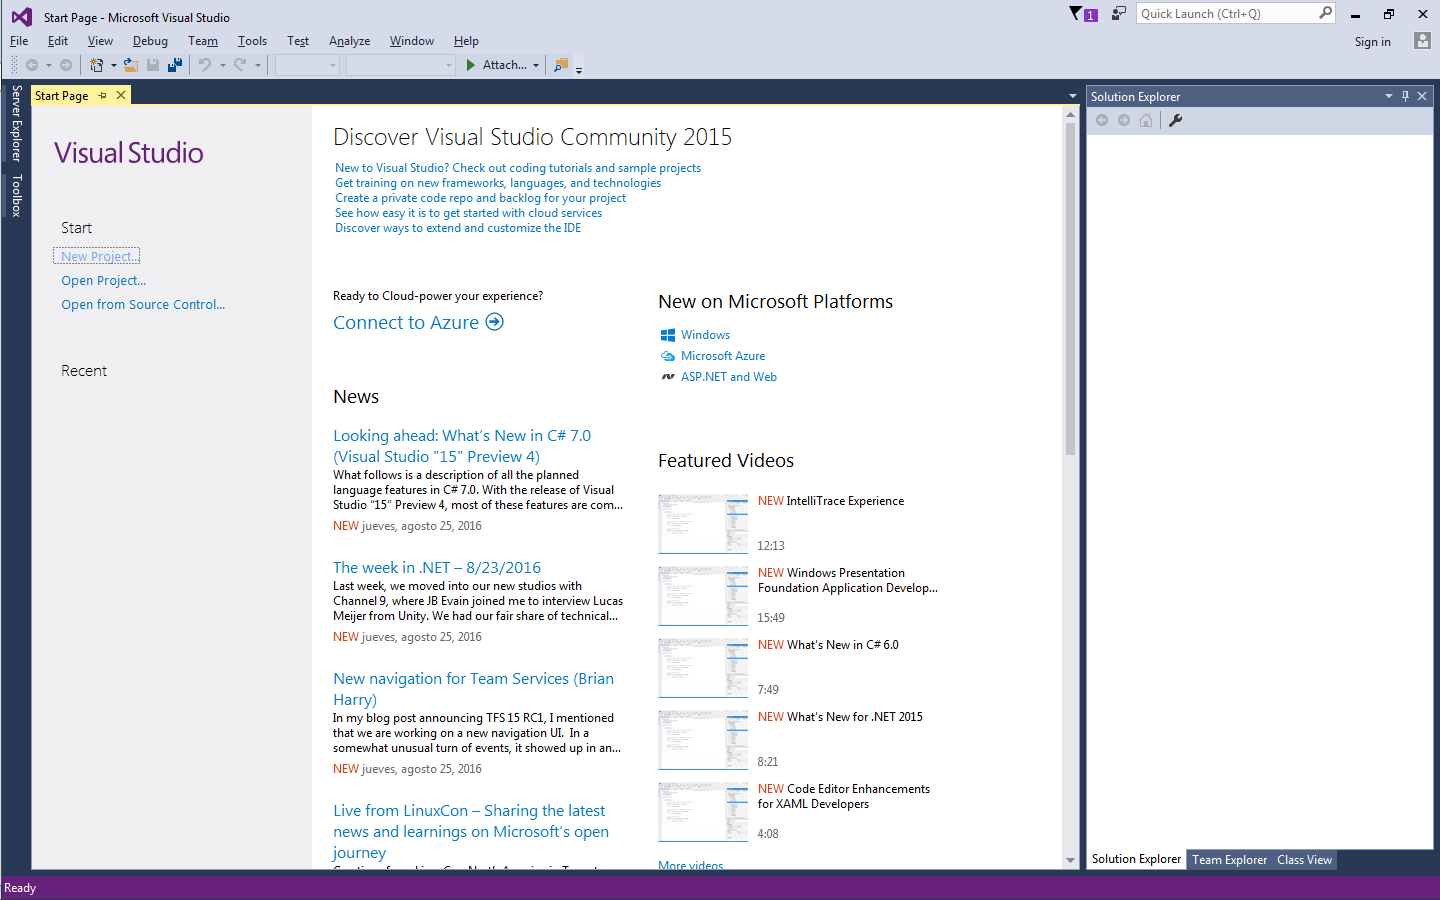Viewport: 1440px width, 900px height.
Task: Click the Undo toolbar icon
Action: (205, 65)
